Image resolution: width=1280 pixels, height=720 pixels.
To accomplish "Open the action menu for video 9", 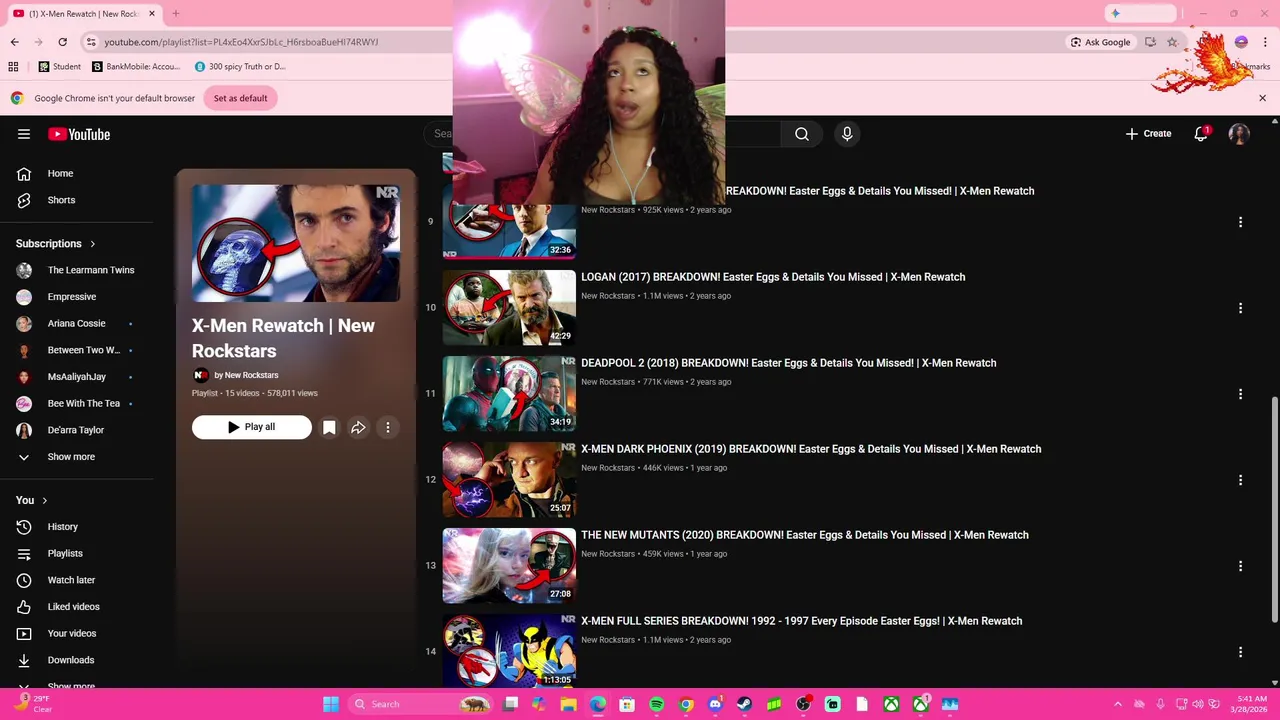I will pyautogui.click(x=1240, y=222).
